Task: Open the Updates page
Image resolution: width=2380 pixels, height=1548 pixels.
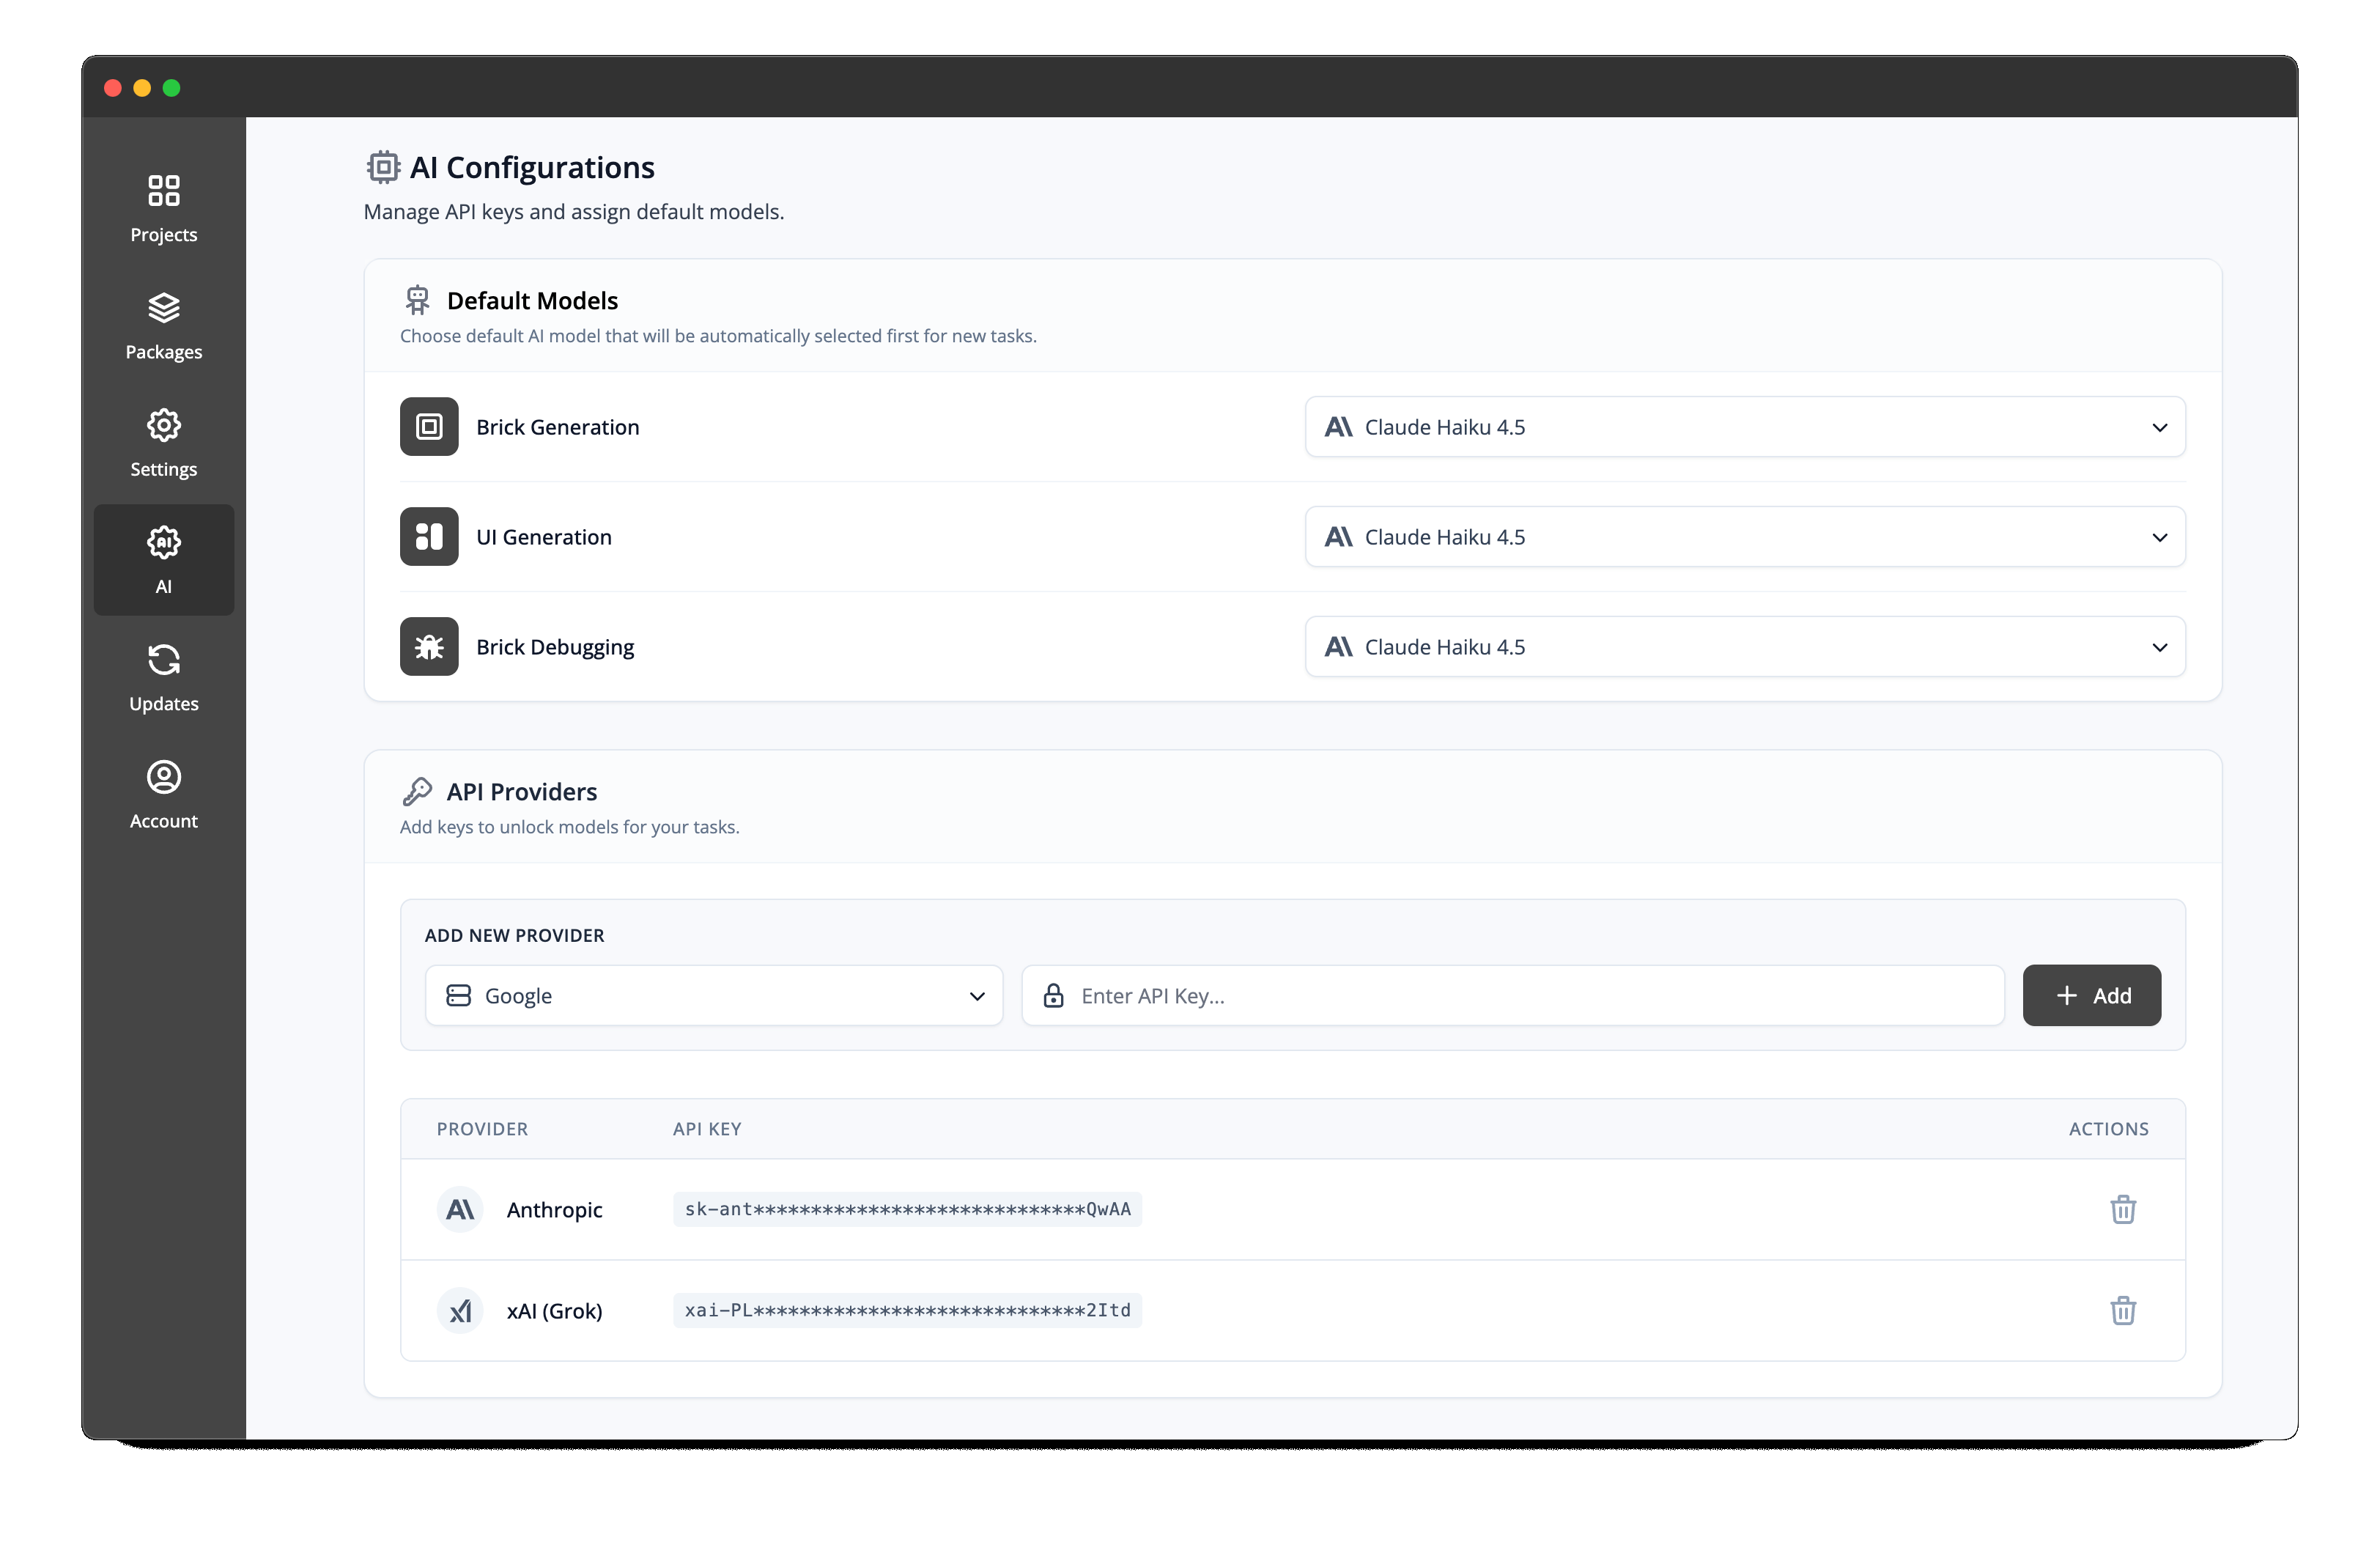Action: coord(164,677)
